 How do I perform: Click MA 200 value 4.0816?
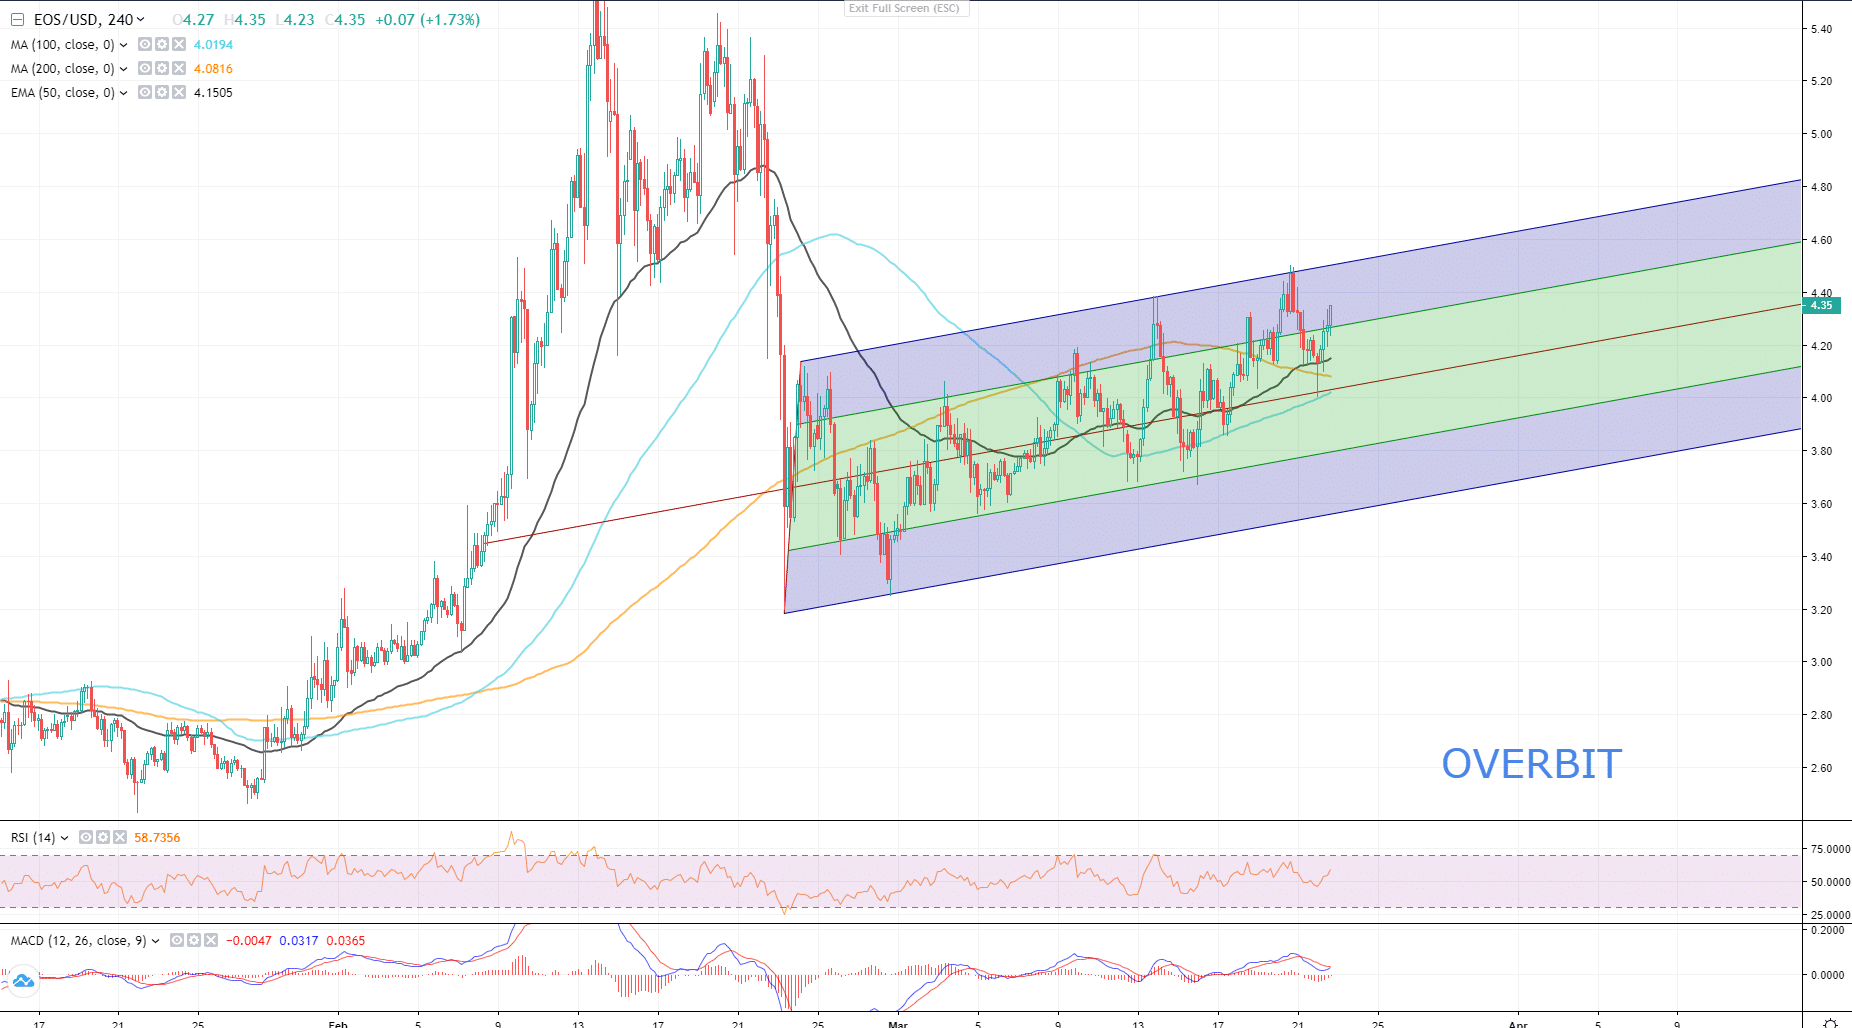(213, 69)
